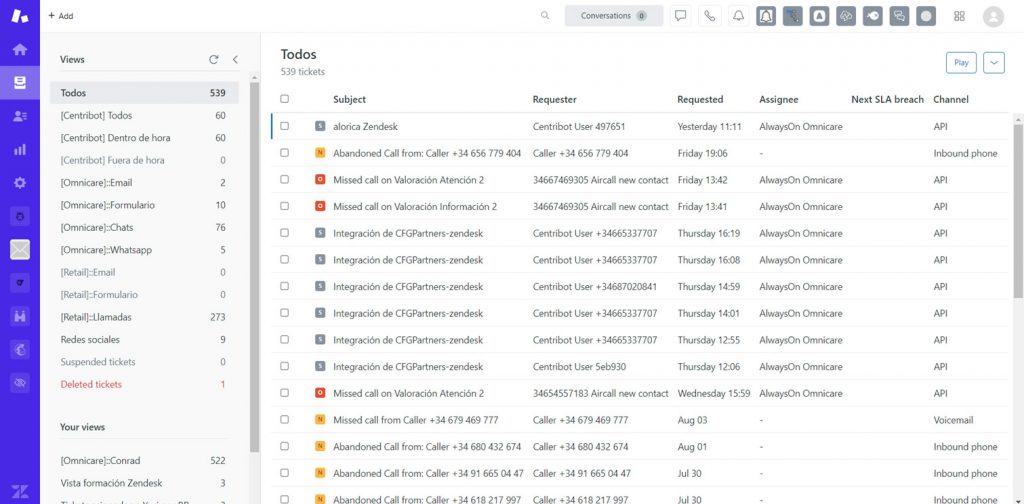Click the Add button in top bar
This screenshot has height=504, width=1024.
pyautogui.click(x=61, y=16)
